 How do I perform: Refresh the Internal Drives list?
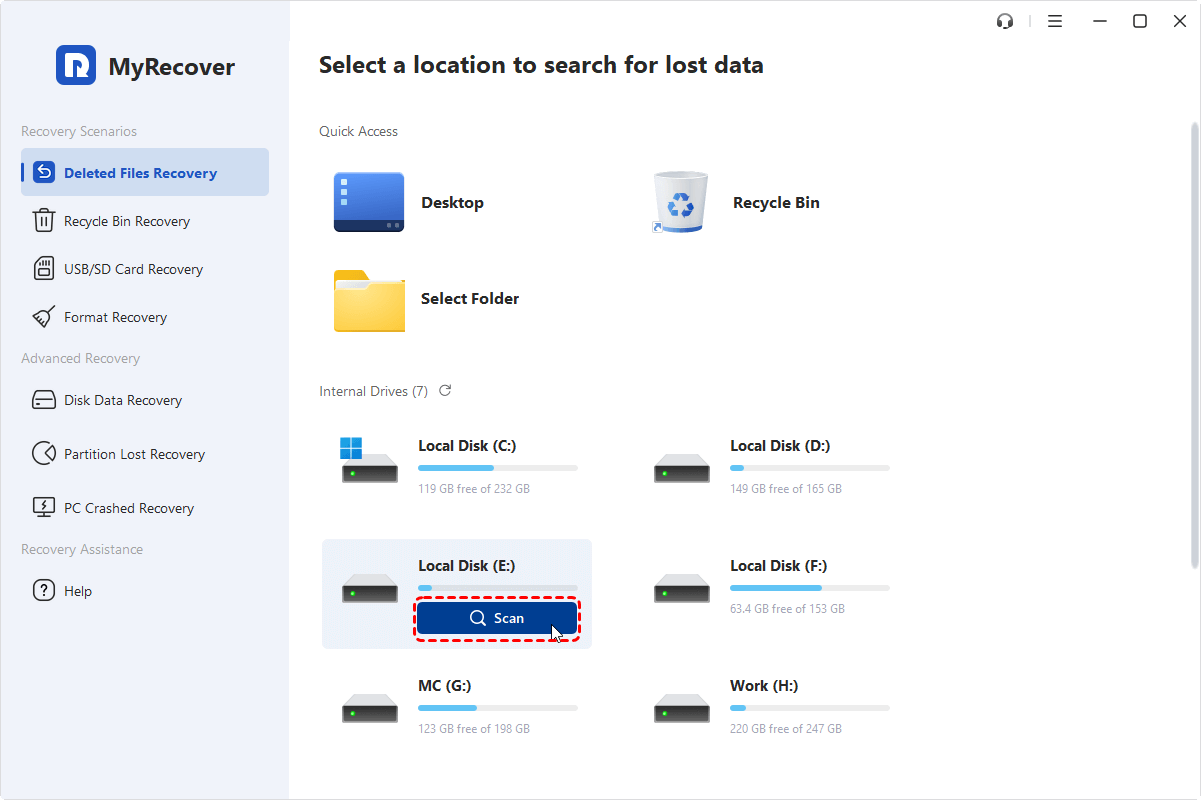pos(445,391)
